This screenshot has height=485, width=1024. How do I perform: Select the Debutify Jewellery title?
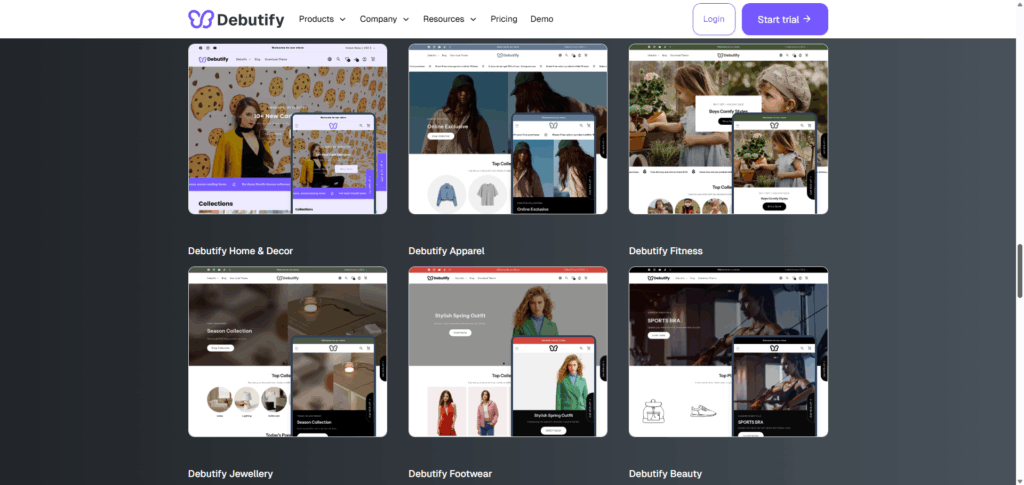[231, 473]
